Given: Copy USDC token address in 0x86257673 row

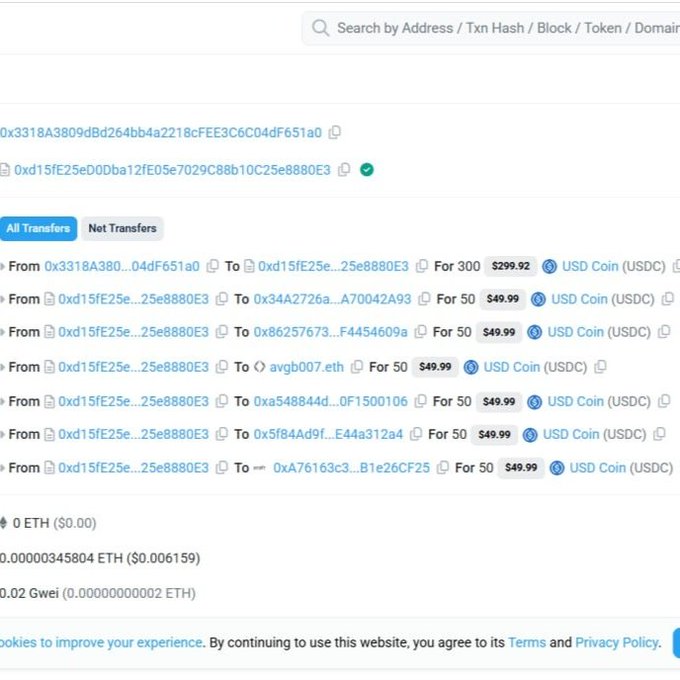Looking at the screenshot, I should 664,332.
